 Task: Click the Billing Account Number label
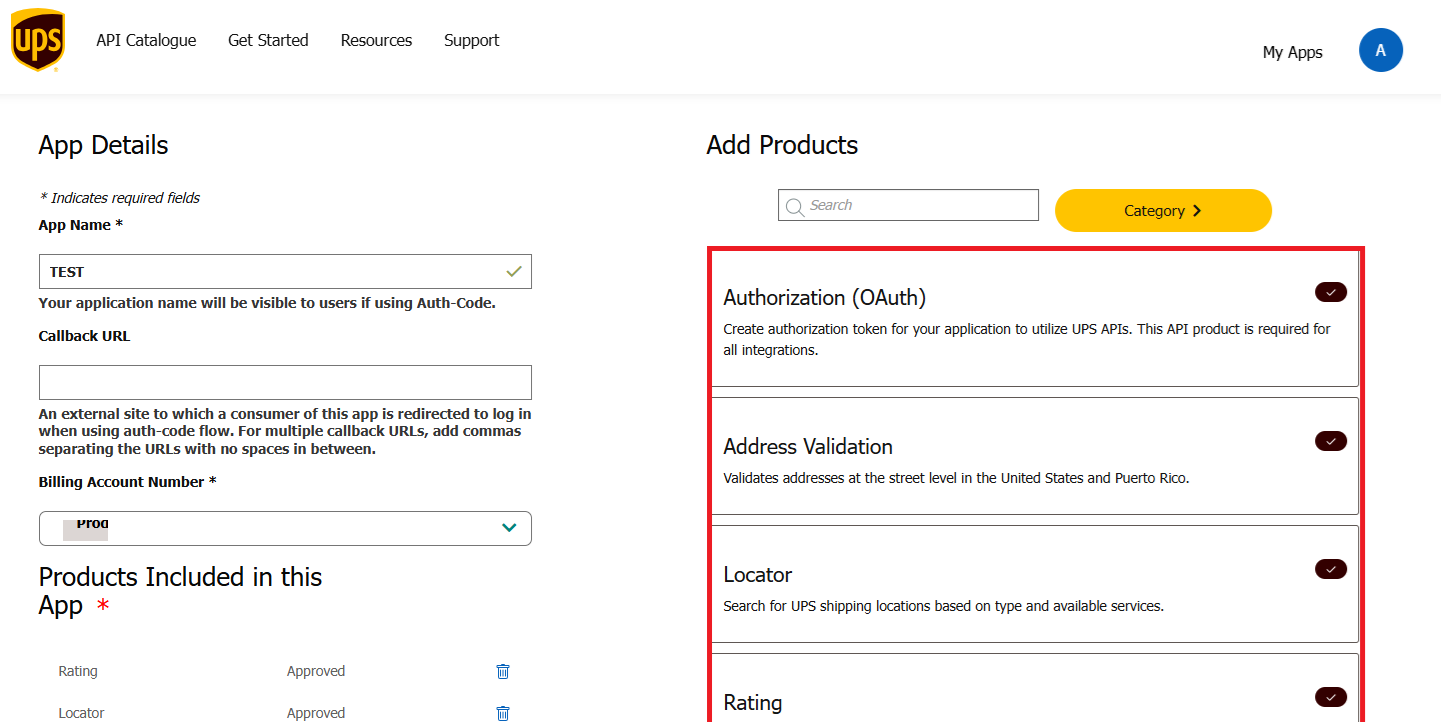point(128,482)
